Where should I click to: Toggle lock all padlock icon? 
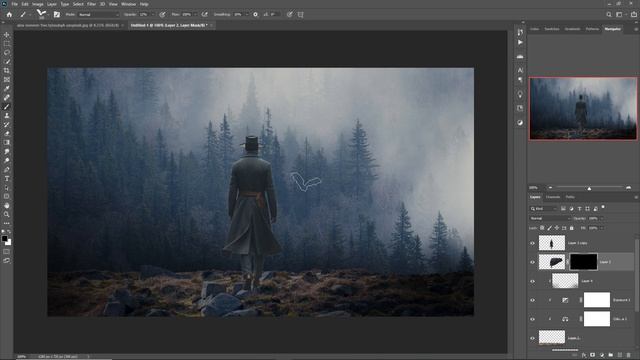(x=571, y=228)
